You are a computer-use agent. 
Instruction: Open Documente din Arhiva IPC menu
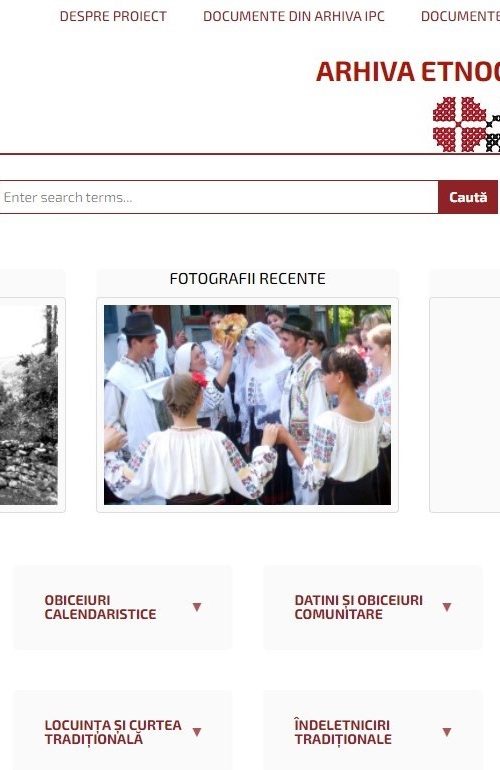click(294, 16)
